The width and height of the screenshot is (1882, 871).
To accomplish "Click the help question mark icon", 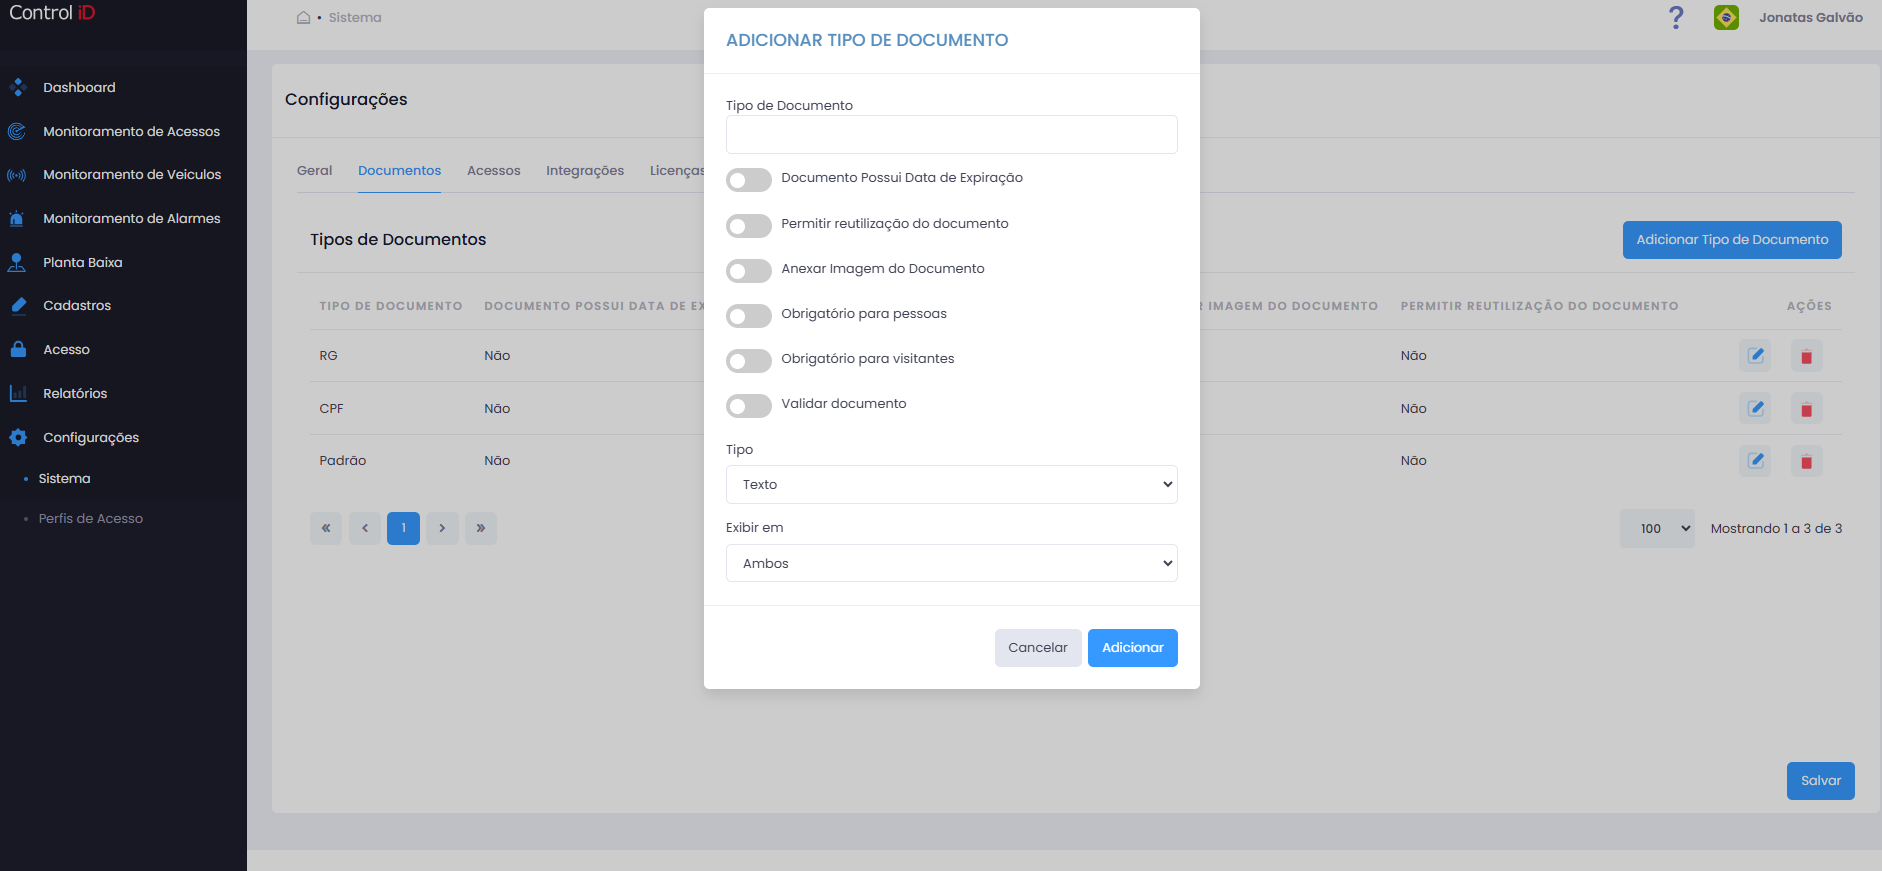I will pyautogui.click(x=1676, y=17).
